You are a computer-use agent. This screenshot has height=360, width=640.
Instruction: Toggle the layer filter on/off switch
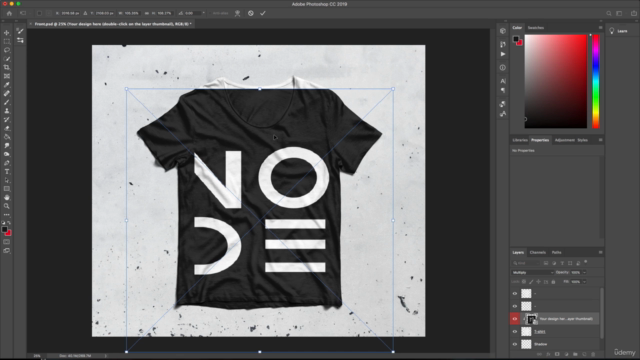coord(586,262)
